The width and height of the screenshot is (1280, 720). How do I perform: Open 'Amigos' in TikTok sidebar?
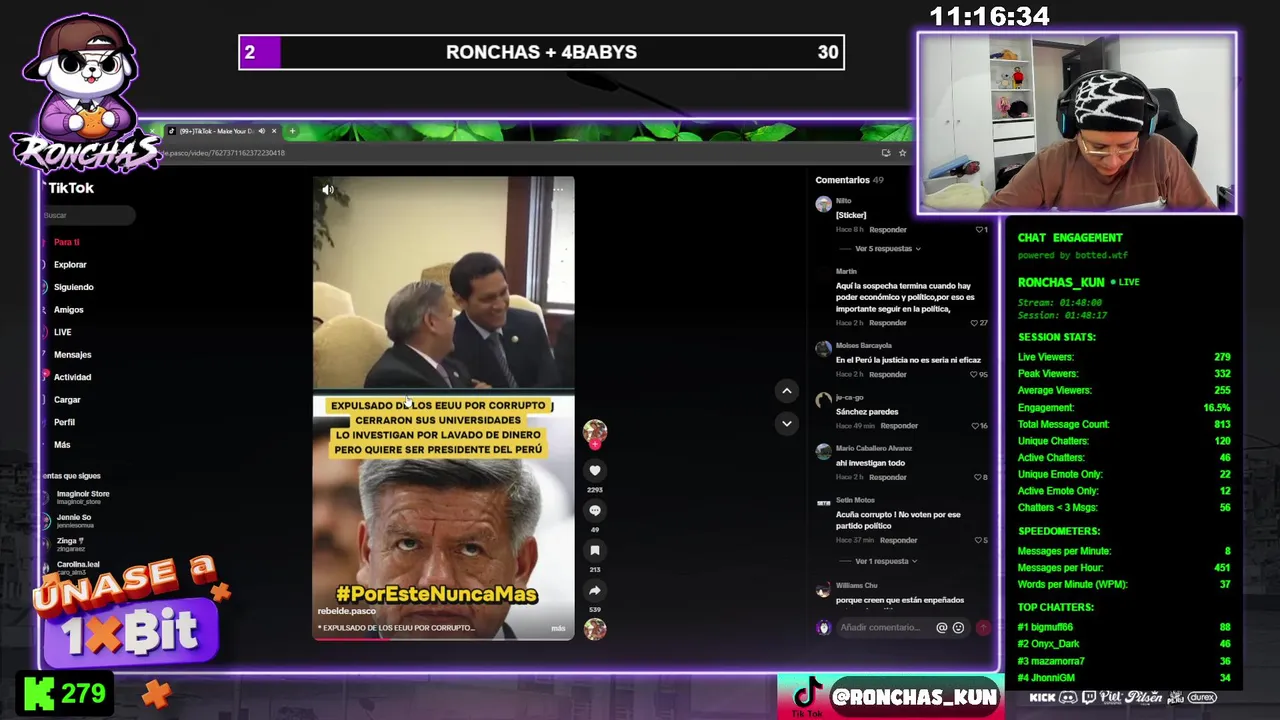coord(68,310)
